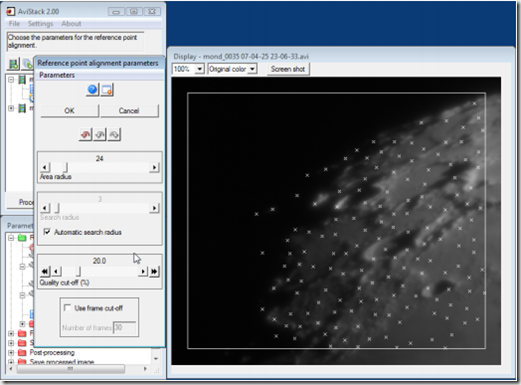Decrease Area radius with the left arrow

click(45, 167)
